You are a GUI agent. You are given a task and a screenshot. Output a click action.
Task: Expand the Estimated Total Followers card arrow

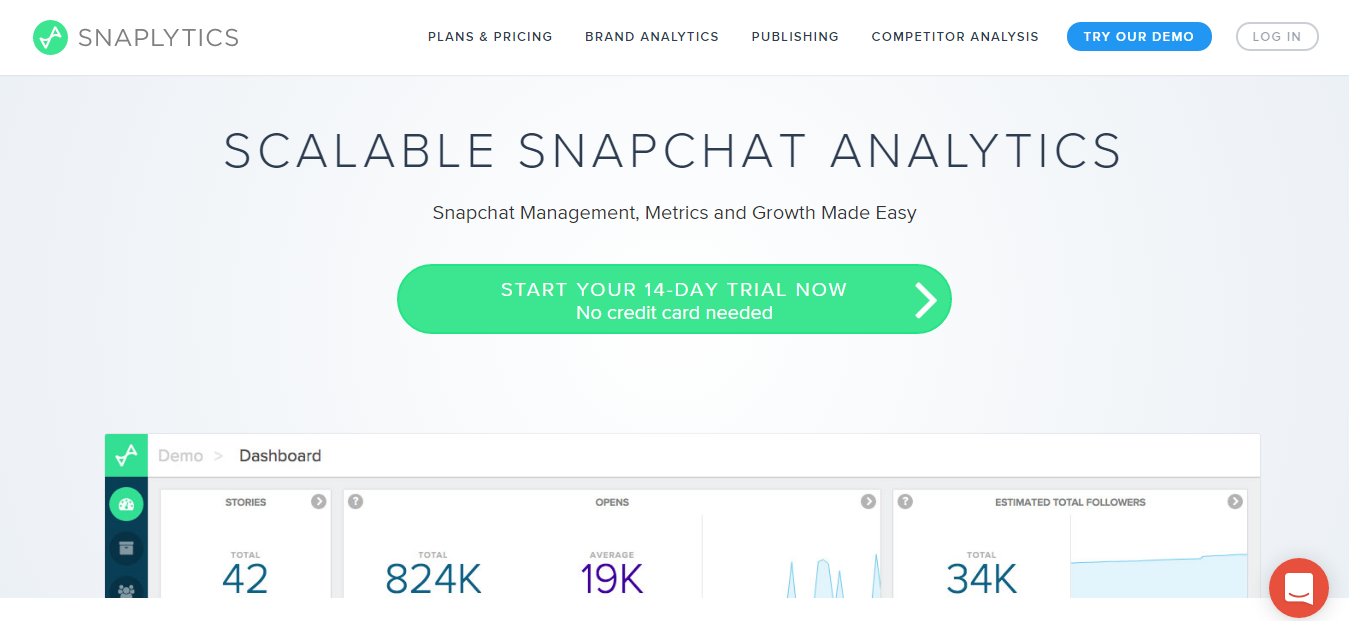1235,502
